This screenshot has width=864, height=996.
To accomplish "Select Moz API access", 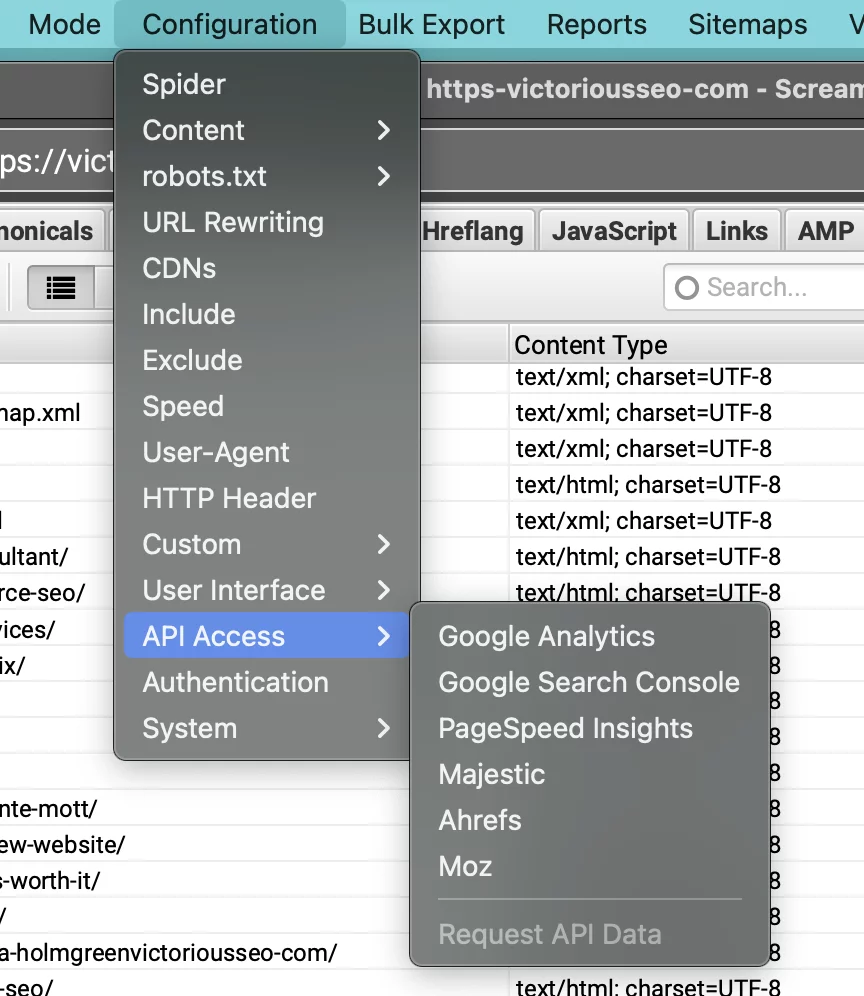I will [590, 866].
